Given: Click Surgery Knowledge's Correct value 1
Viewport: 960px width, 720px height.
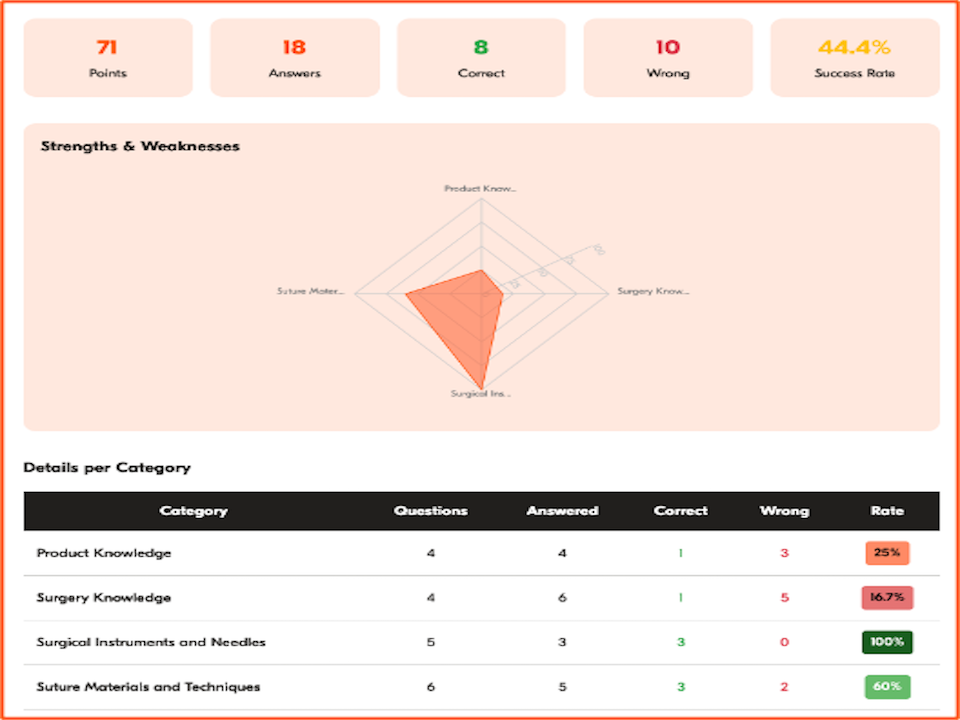Looking at the screenshot, I should coord(681,598).
